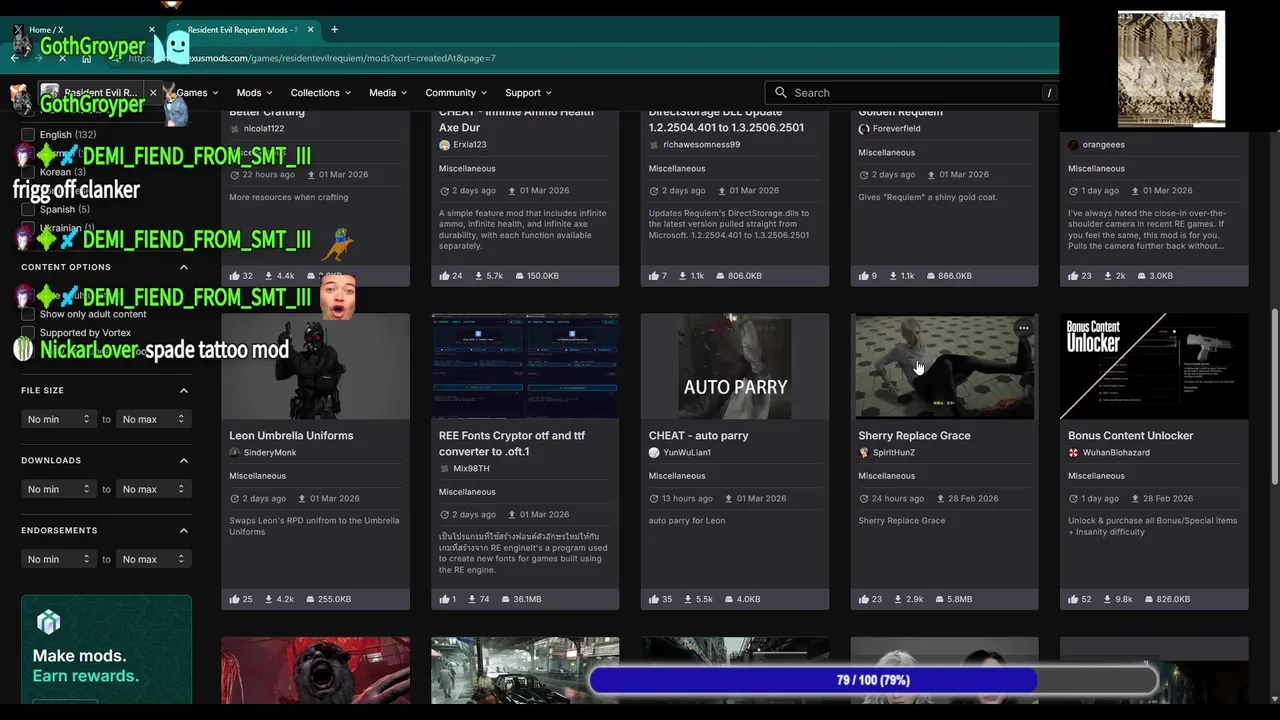This screenshot has width=1280, height=720.
Task: Open the REE Fonts Cryptor converter mod title
Action: point(512,443)
